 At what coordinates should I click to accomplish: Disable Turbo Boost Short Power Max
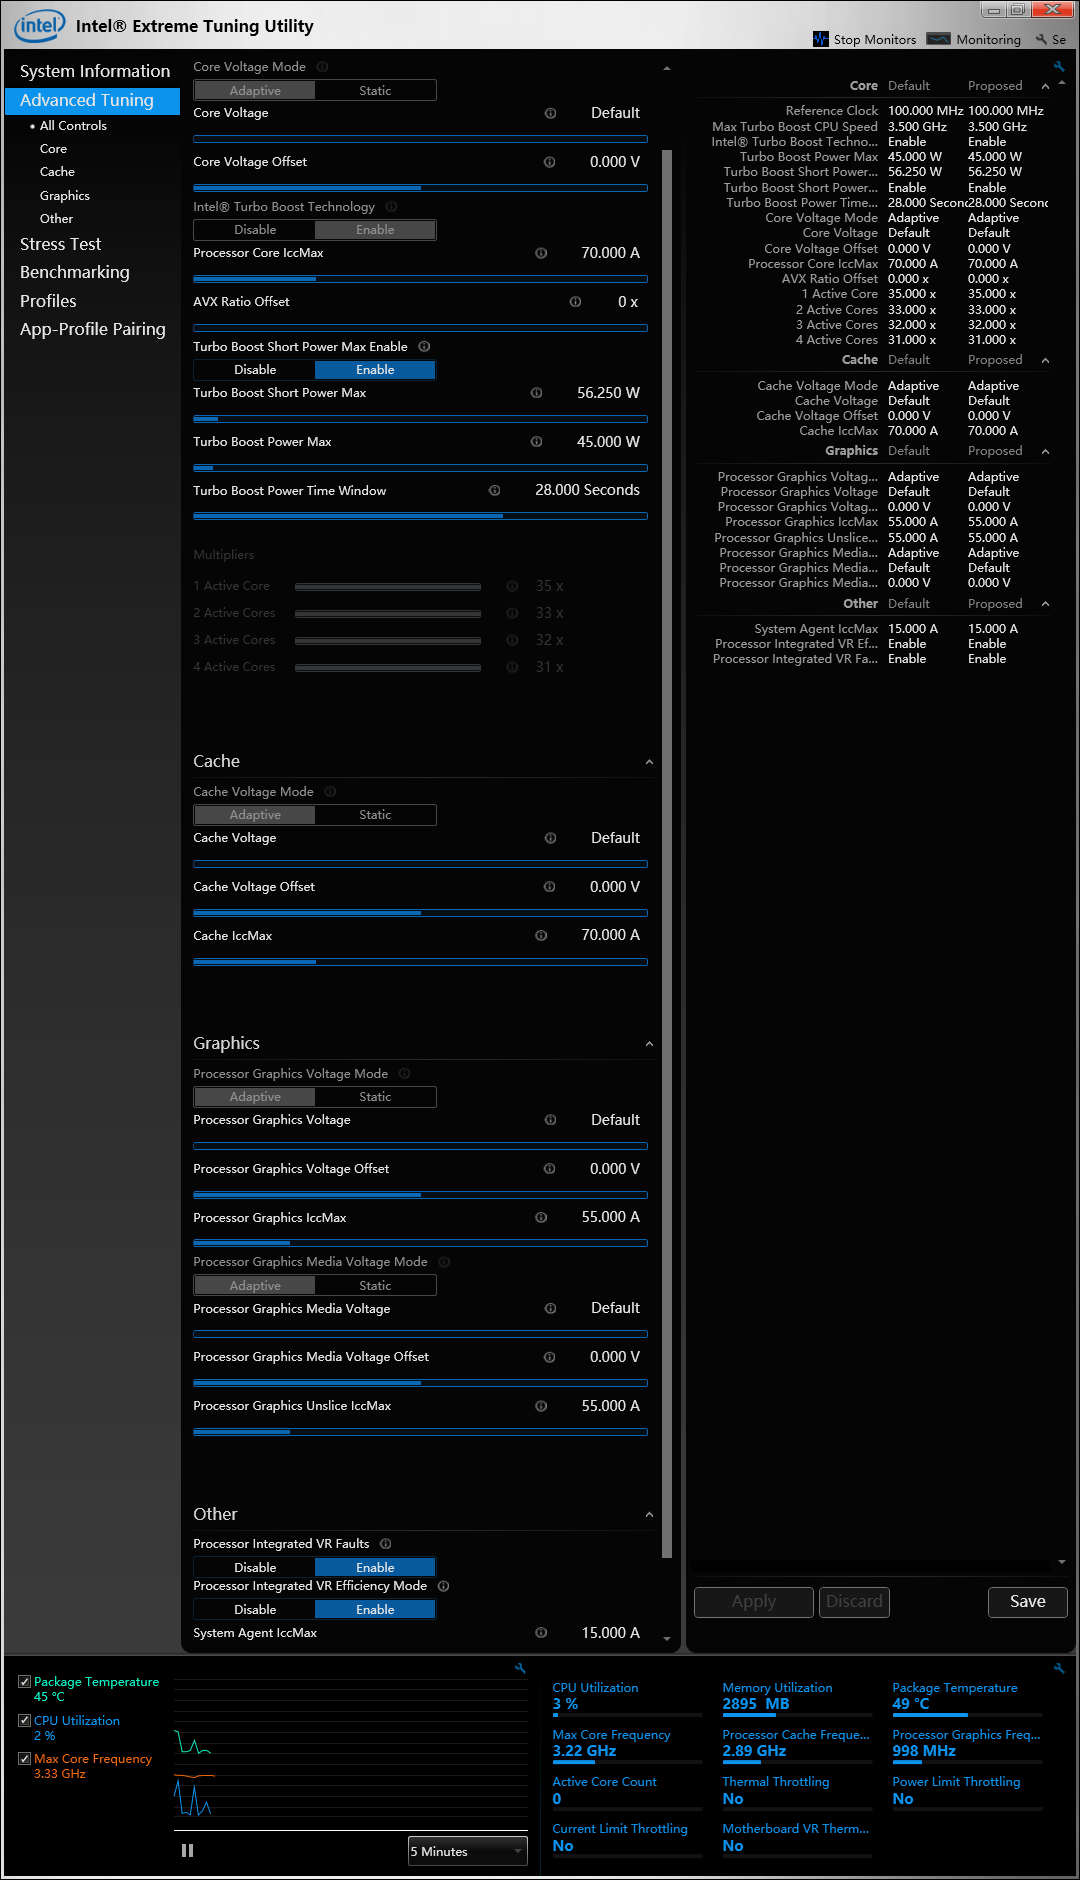click(x=255, y=370)
